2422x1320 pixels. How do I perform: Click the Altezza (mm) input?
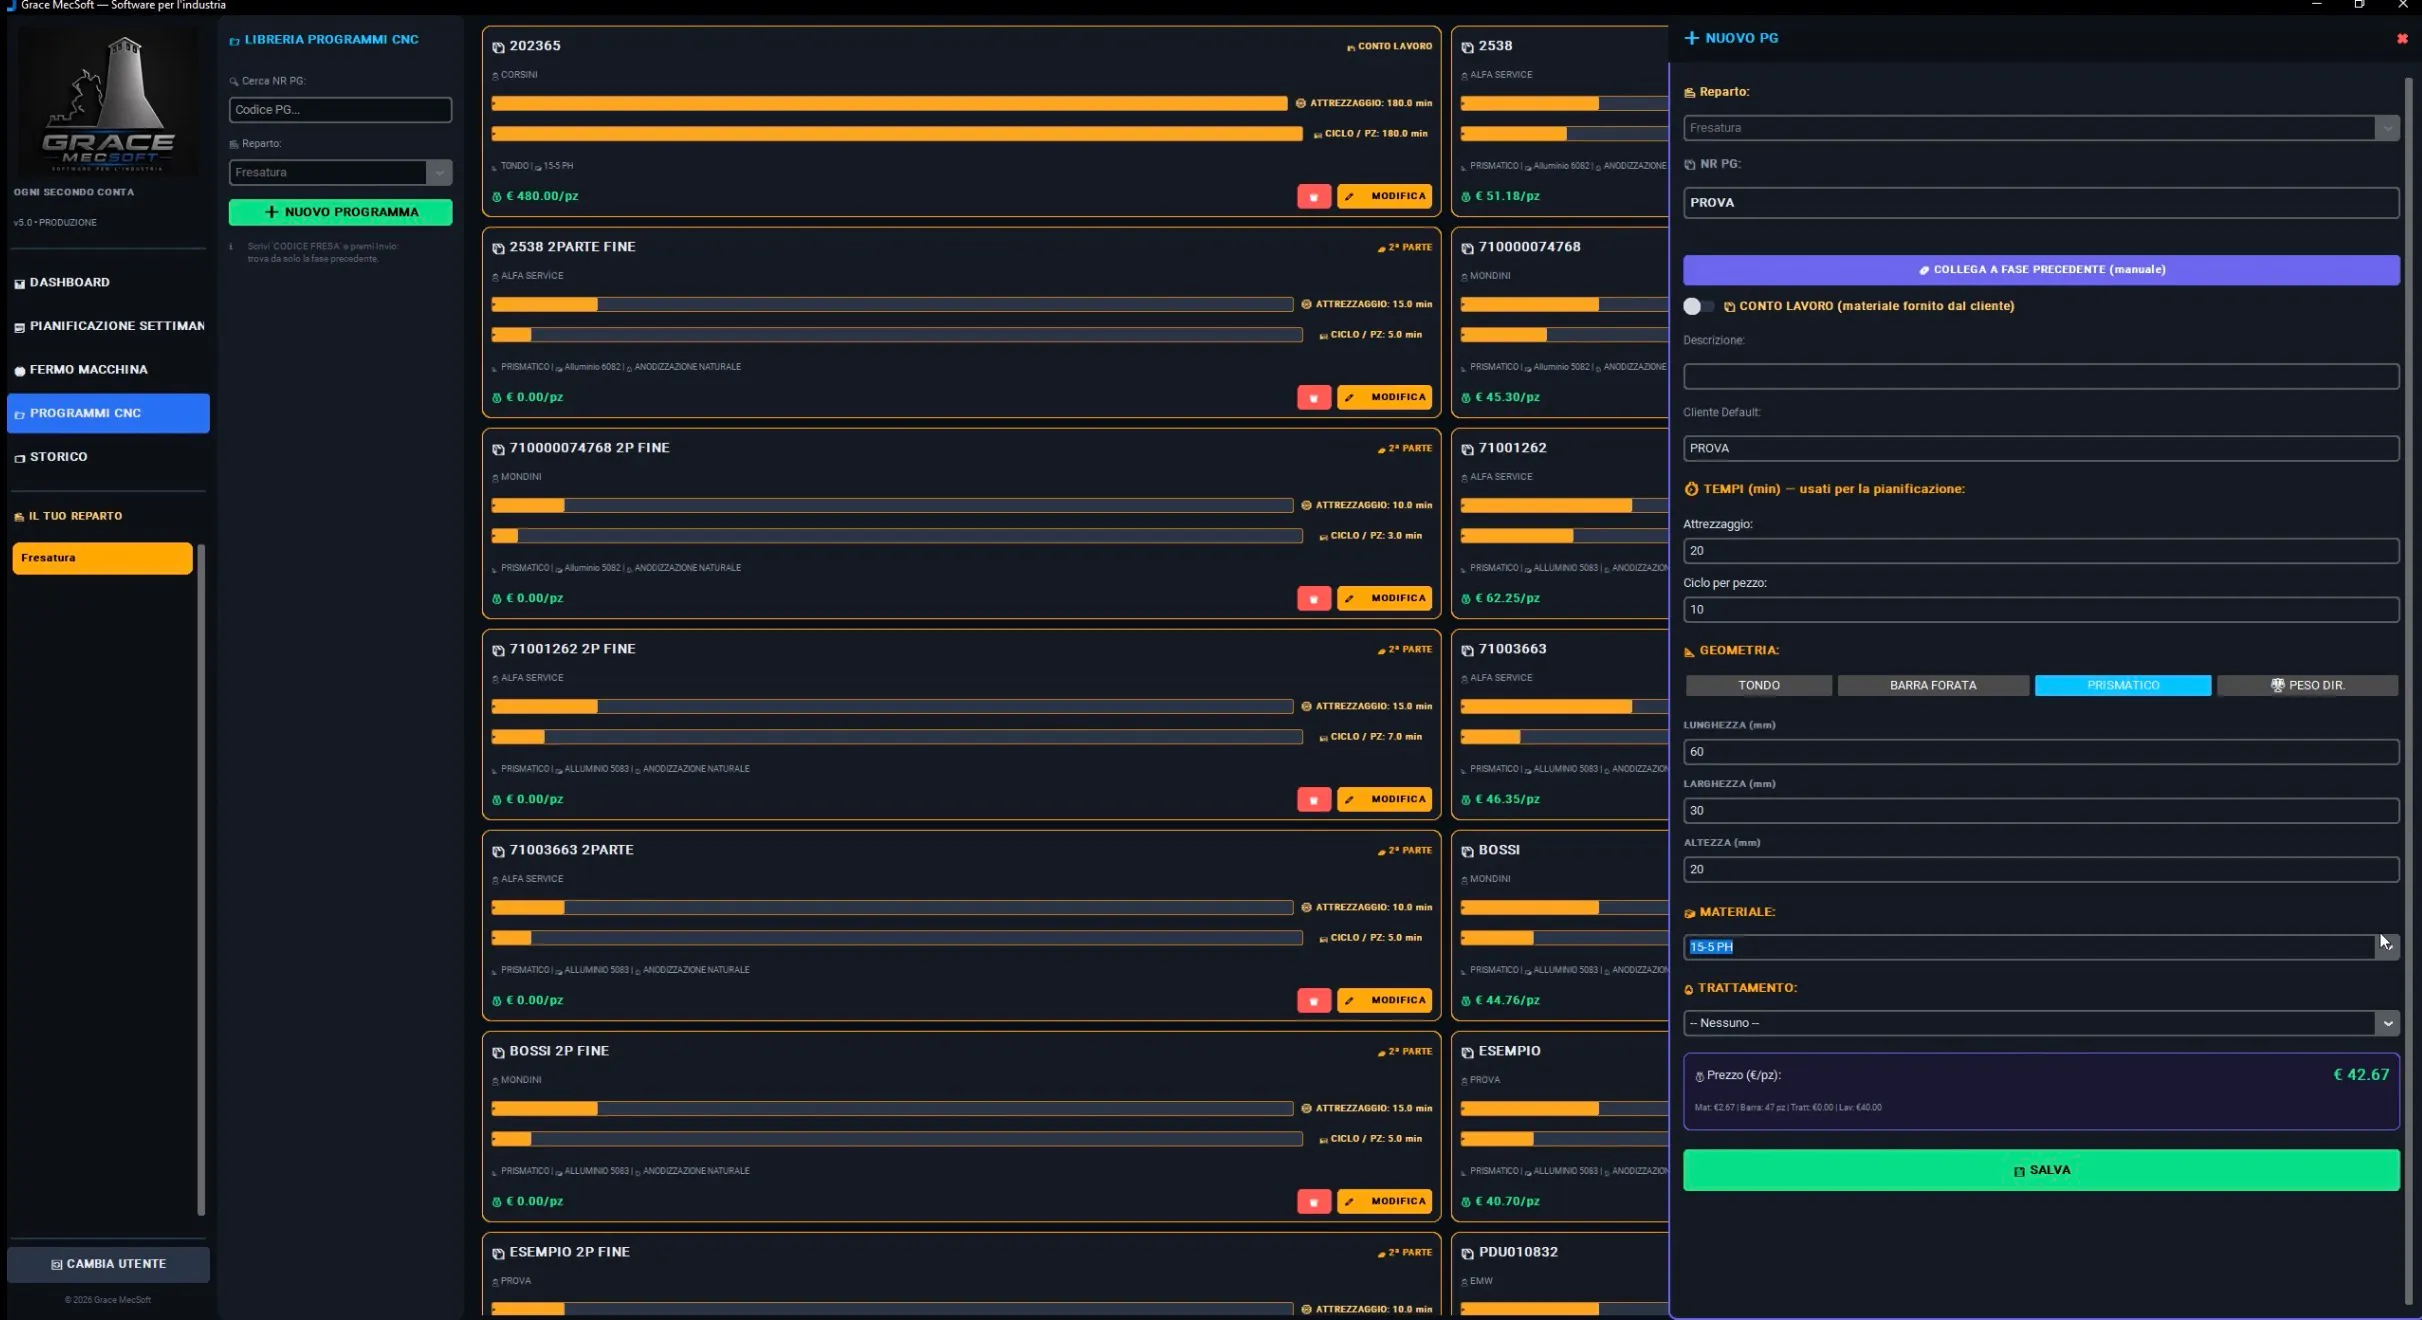click(2040, 870)
